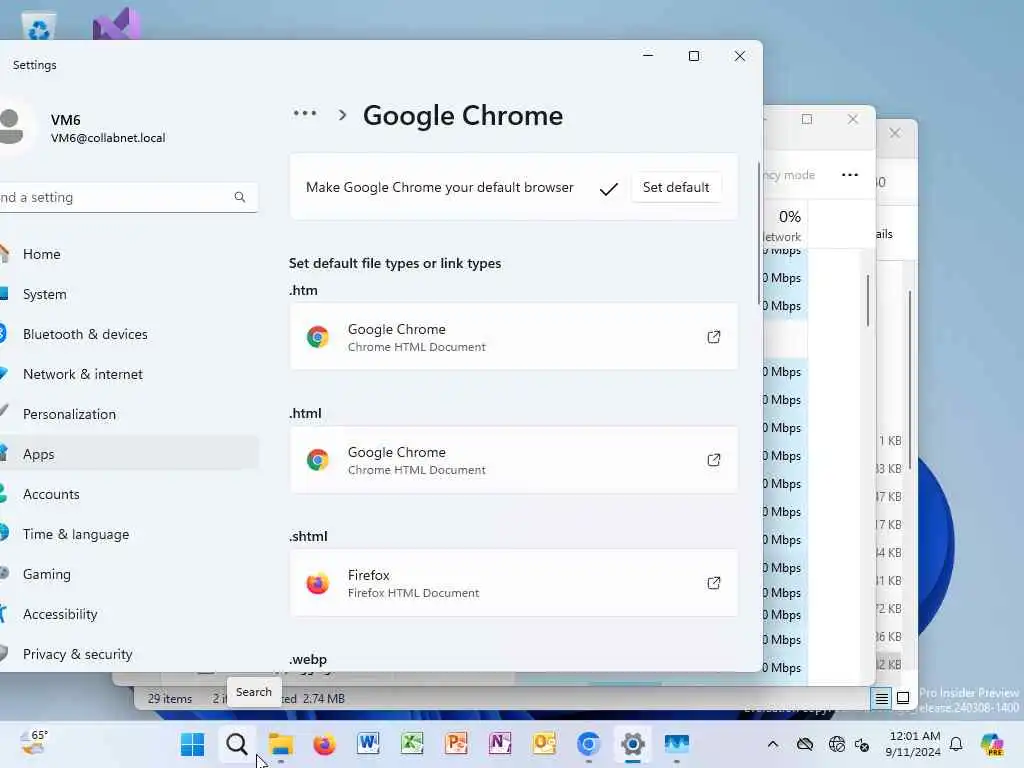The image size is (1024, 768).
Task: Open Gaming settings category
Action: 128,574
